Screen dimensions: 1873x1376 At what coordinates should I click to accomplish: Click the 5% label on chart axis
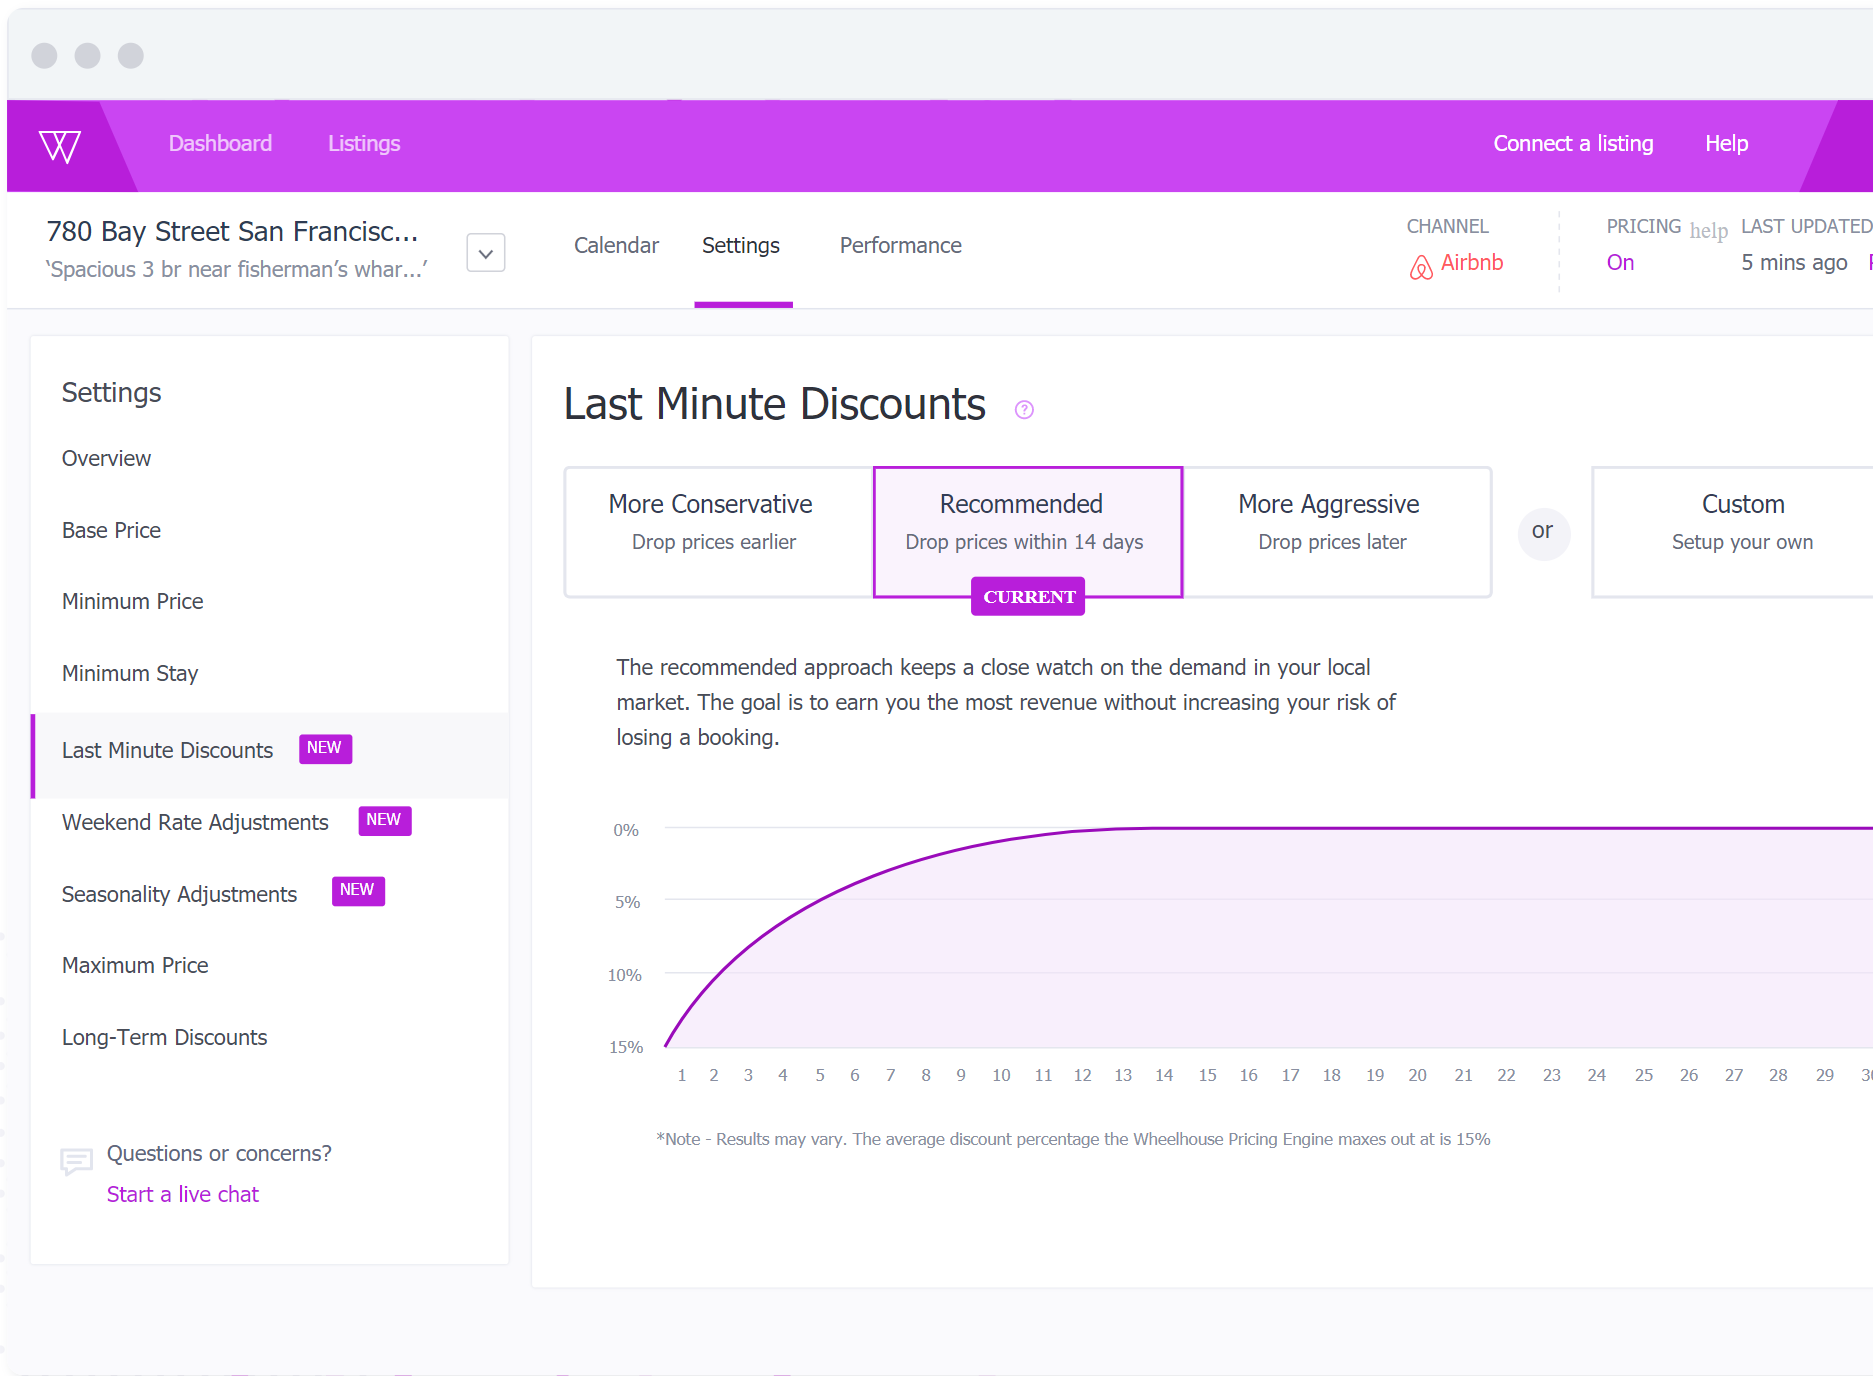[x=627, y=902]
